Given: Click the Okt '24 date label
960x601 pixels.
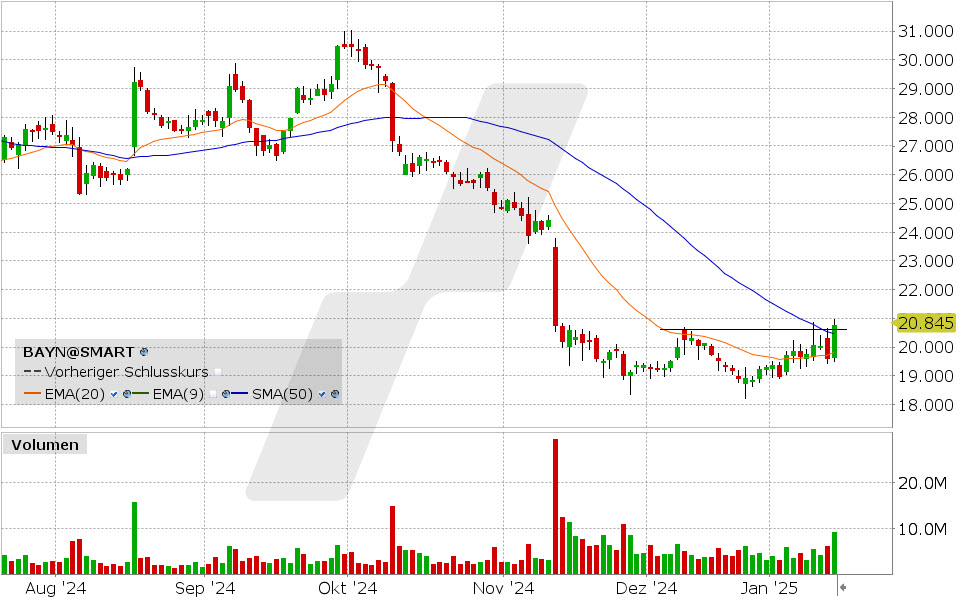Looking at the screenshot, I should click(x=347, y=589).
